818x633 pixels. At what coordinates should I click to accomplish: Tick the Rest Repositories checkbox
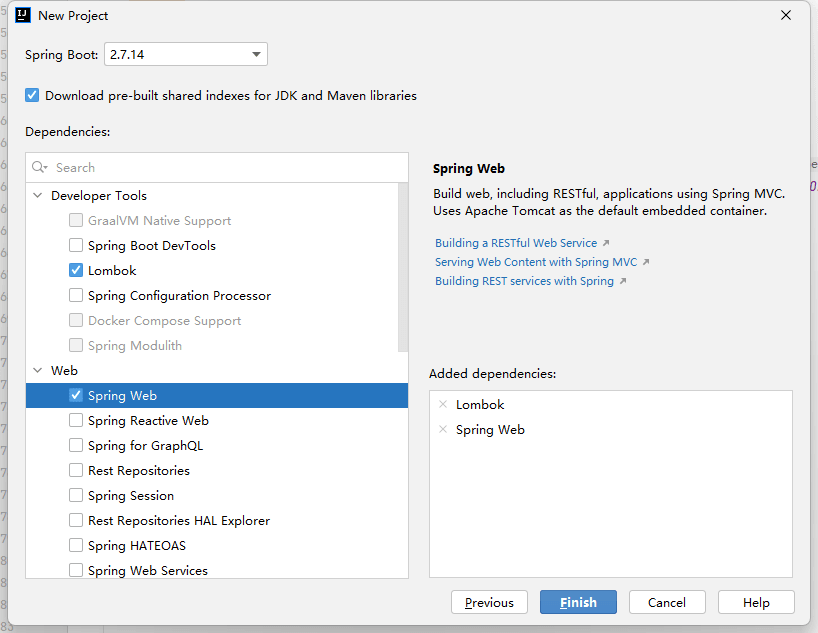(x=76, y=471)
